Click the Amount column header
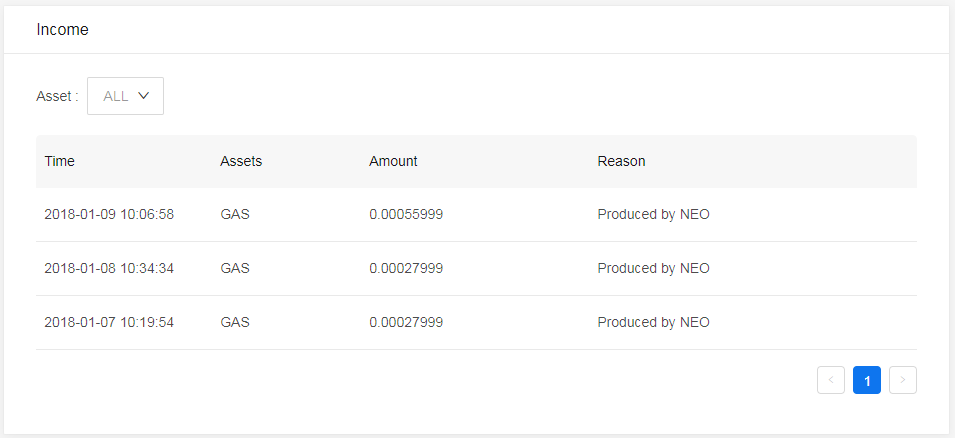This screenshot has width=955, height=438. tap(393, 161)
